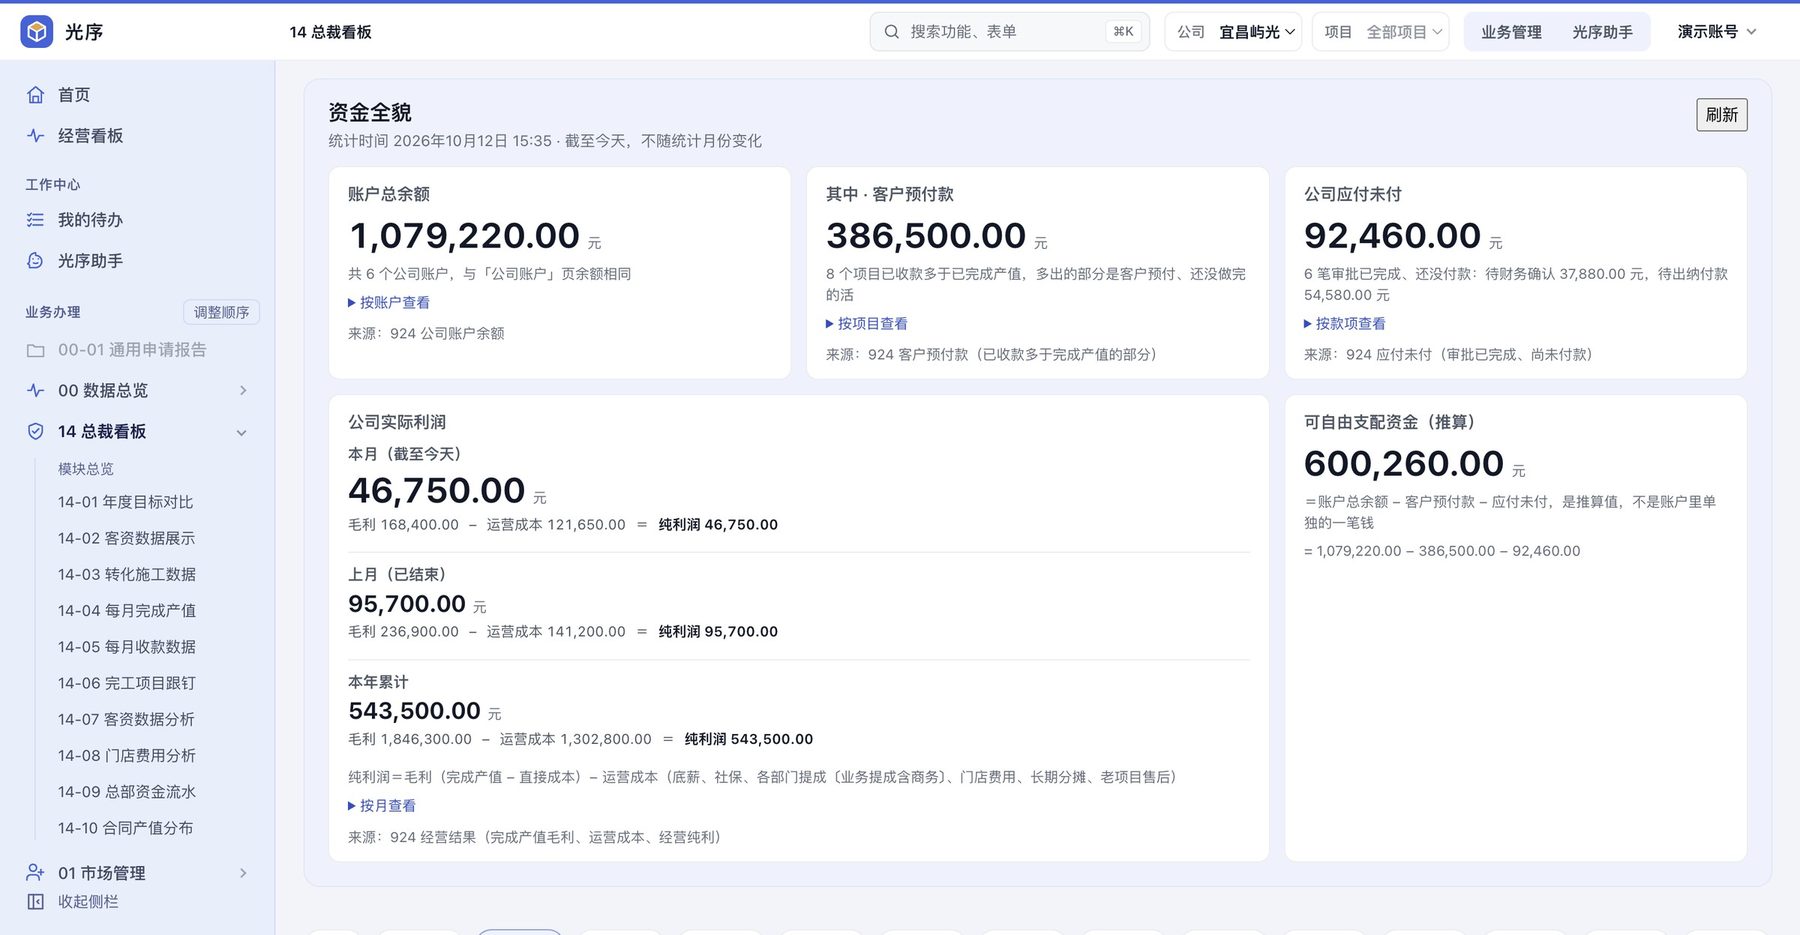Open 14-01 年度目标对比
The height and width of the screenshot is (935, 1800).
[x=126, y=502]
